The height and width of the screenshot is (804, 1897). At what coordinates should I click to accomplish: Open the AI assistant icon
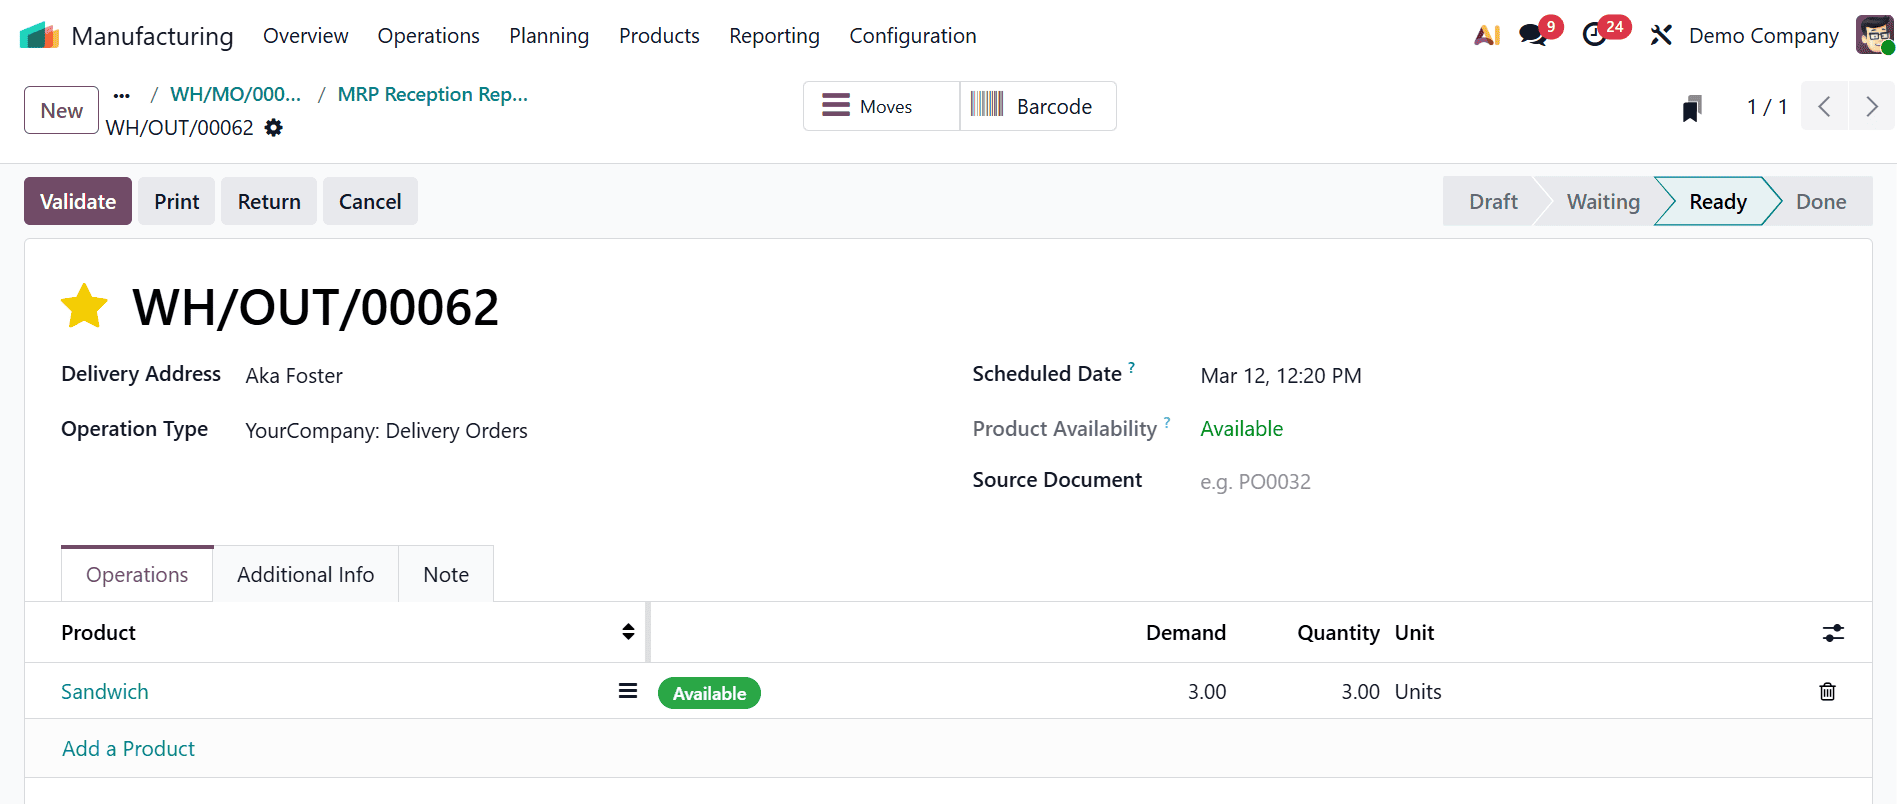pyautogui.click(x=1487, y=36)
